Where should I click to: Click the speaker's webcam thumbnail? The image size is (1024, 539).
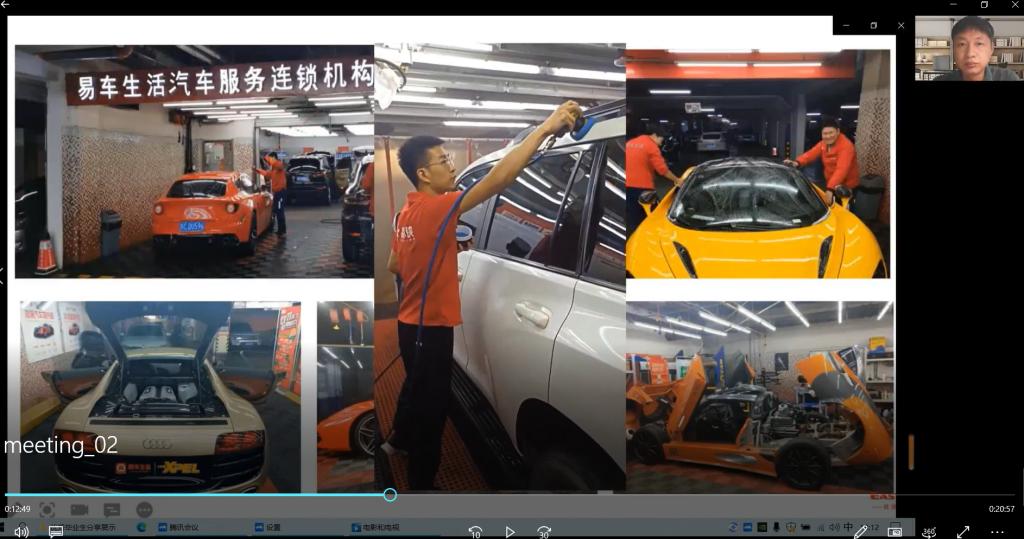pyautogui.click(x=967, y=48)
